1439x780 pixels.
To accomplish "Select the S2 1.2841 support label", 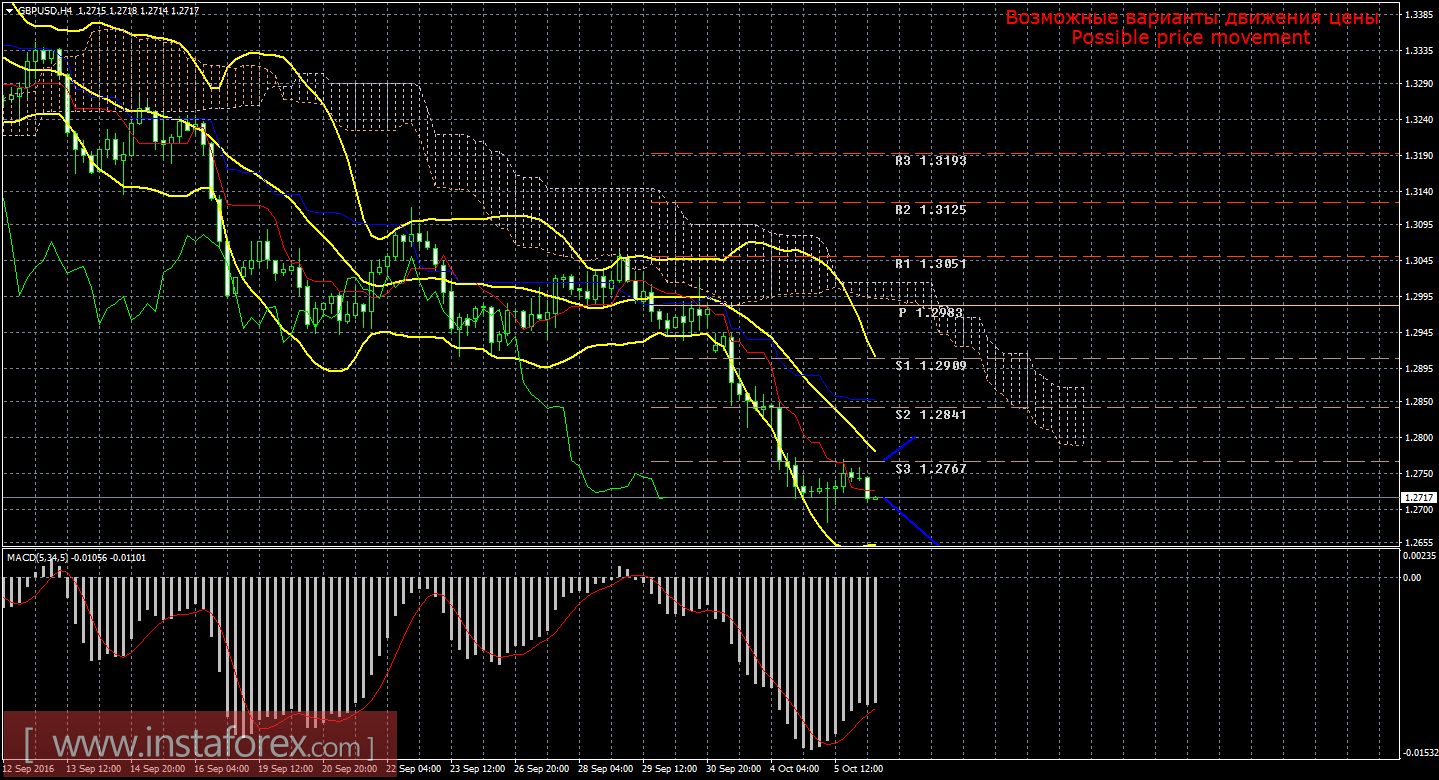I will (x=930, y=414).
